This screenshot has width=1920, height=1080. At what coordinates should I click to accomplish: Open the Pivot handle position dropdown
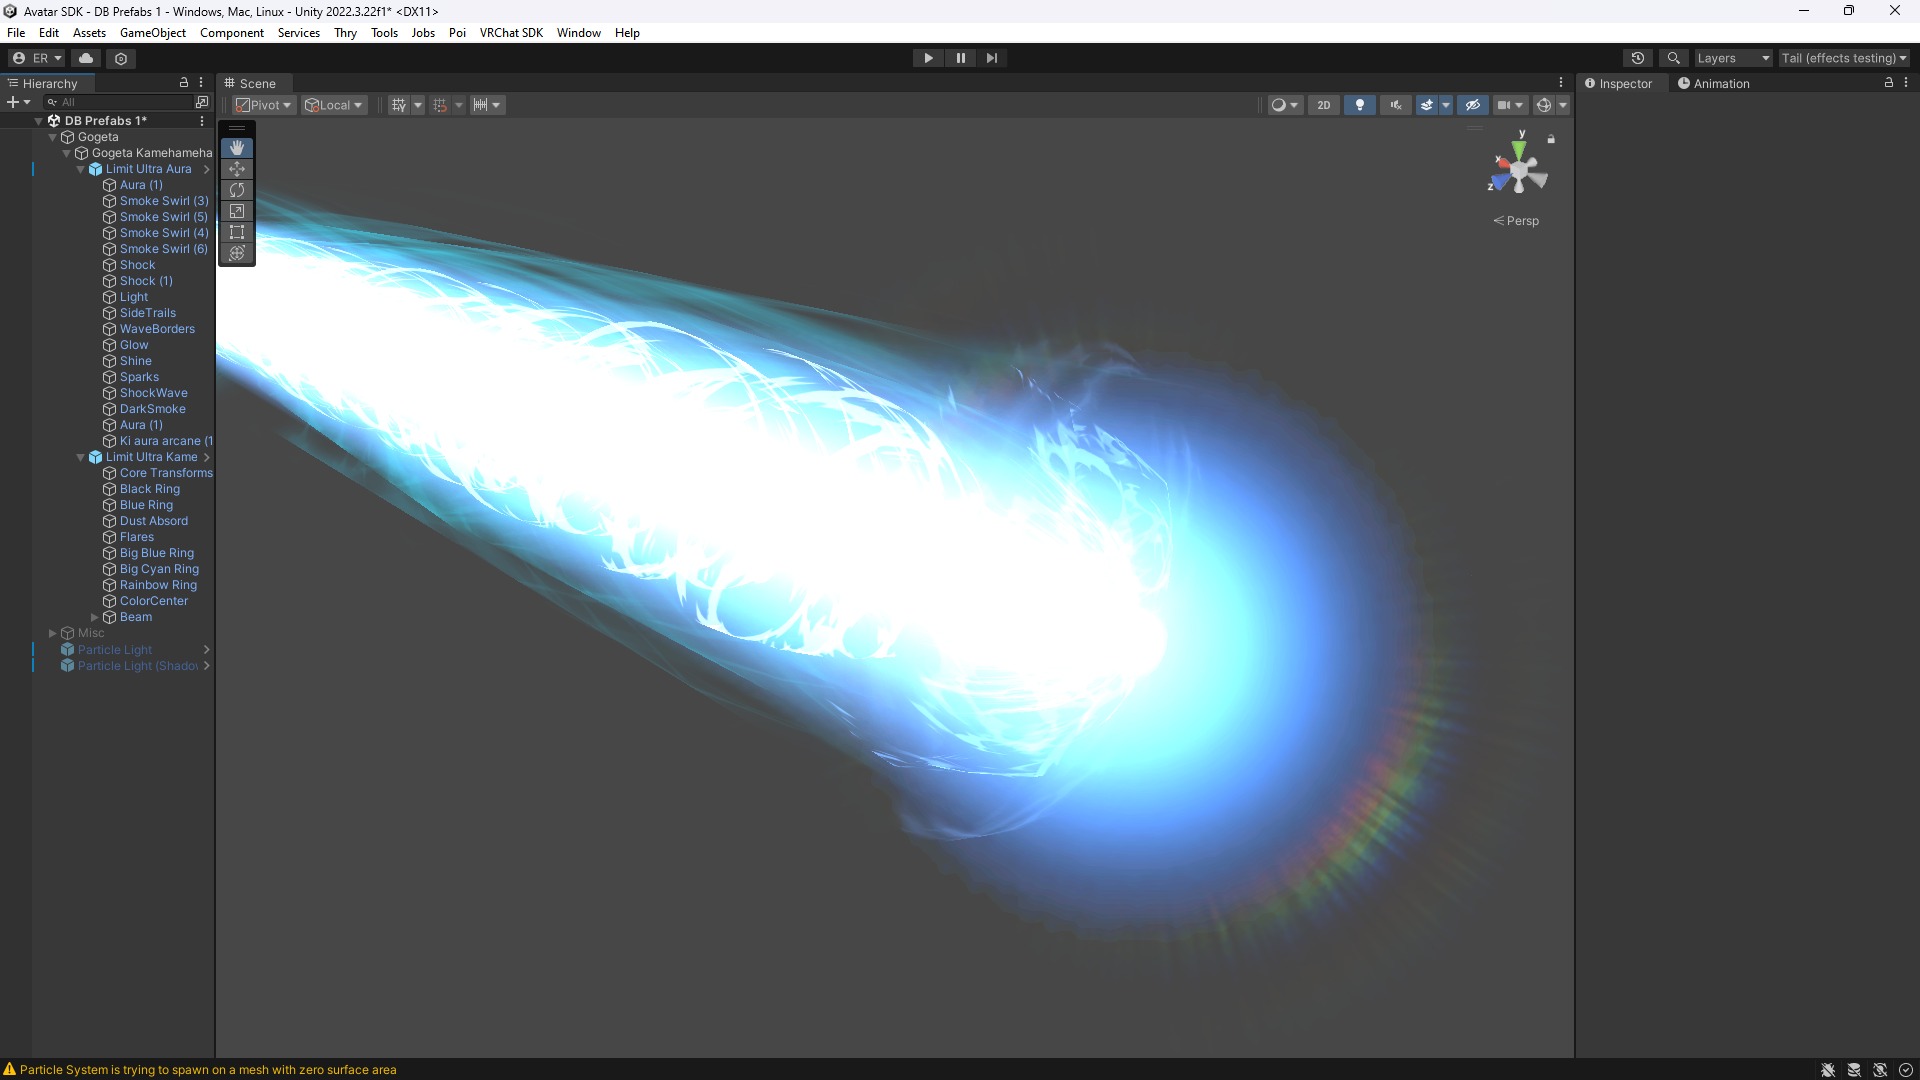tap(264, 105)
